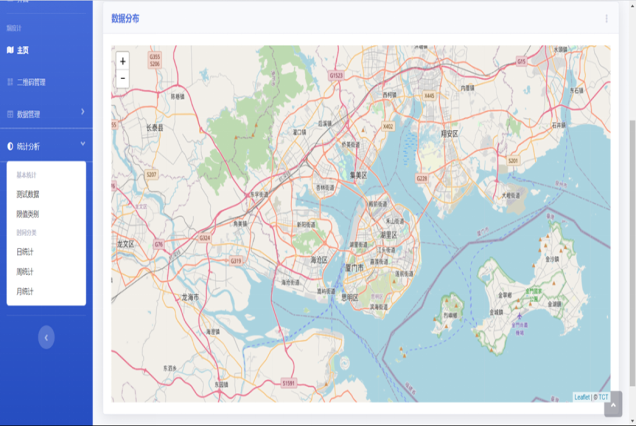Click the G324 road shield on map
Screen dimensions: 636x427
[204, 238]
